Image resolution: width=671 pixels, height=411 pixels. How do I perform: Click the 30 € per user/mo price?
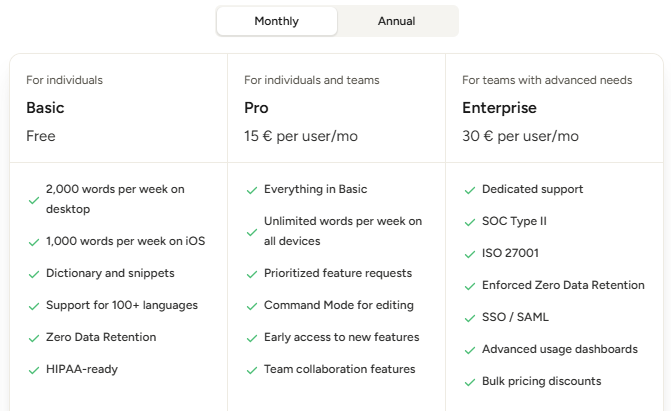coord(520,136)
